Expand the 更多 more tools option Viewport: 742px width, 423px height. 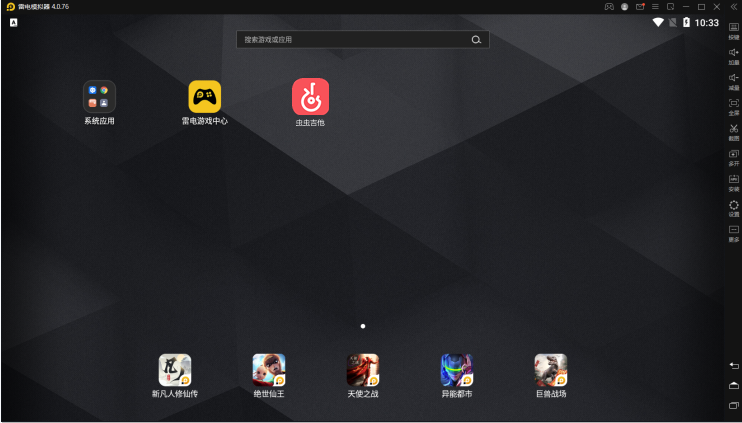point(733,232)
